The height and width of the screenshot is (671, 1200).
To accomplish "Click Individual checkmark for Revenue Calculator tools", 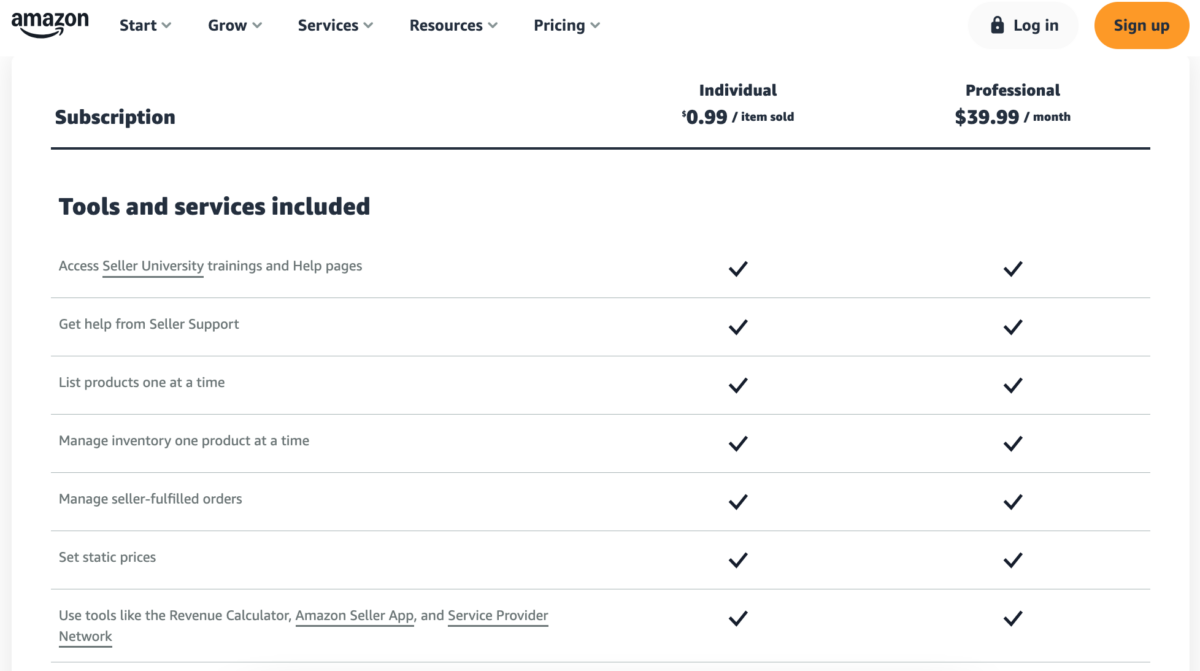I will pos(738,618).
